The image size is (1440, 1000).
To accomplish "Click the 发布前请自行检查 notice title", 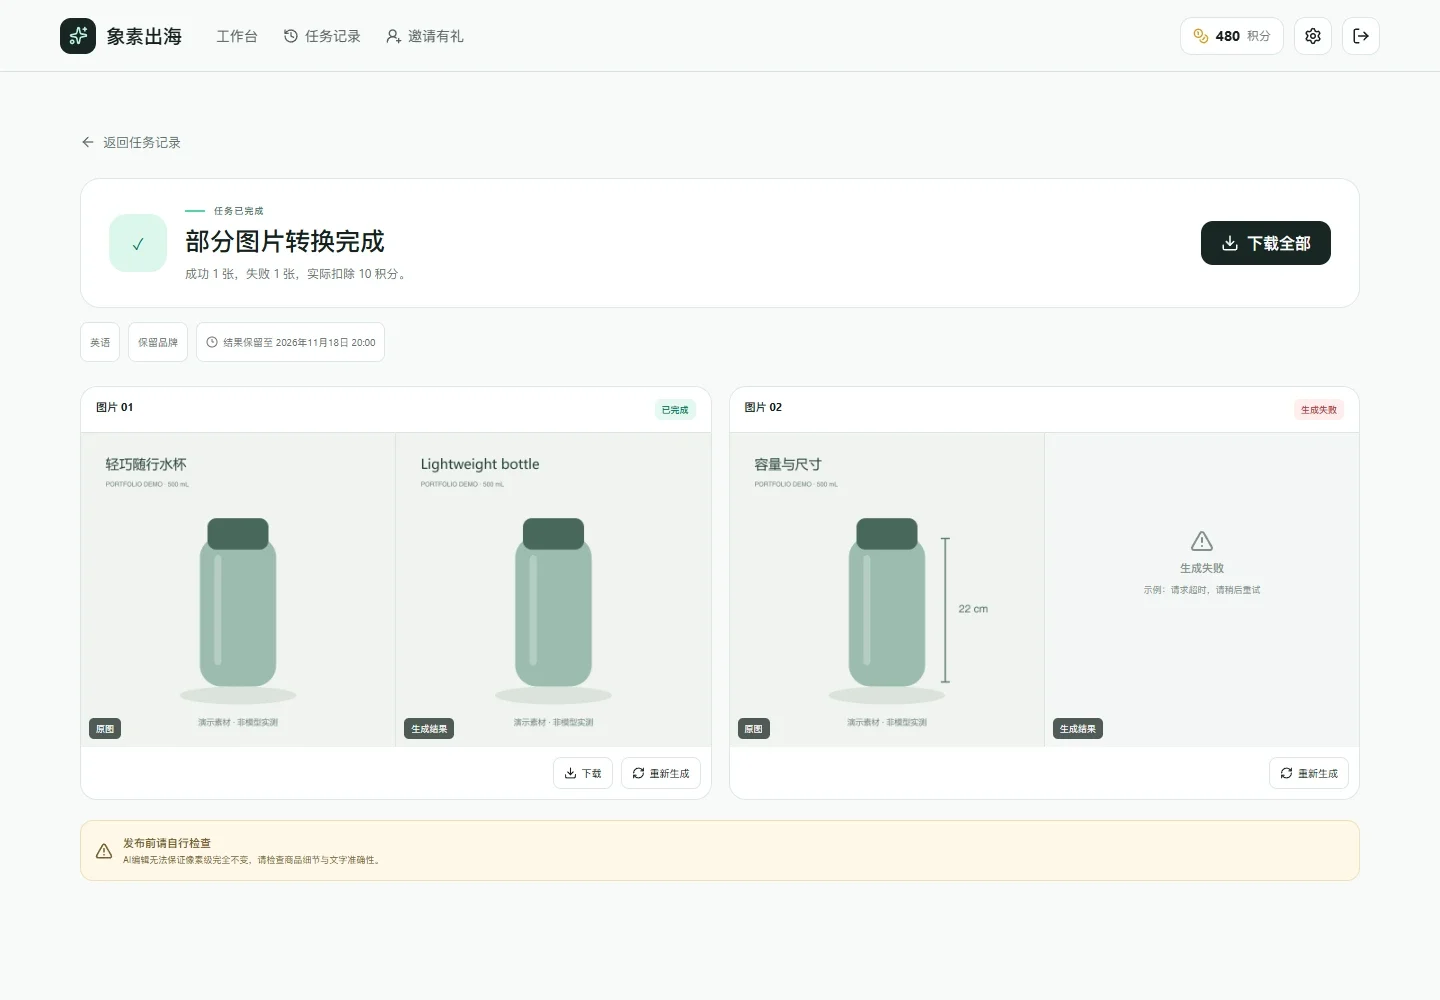I will click(167, 843).
